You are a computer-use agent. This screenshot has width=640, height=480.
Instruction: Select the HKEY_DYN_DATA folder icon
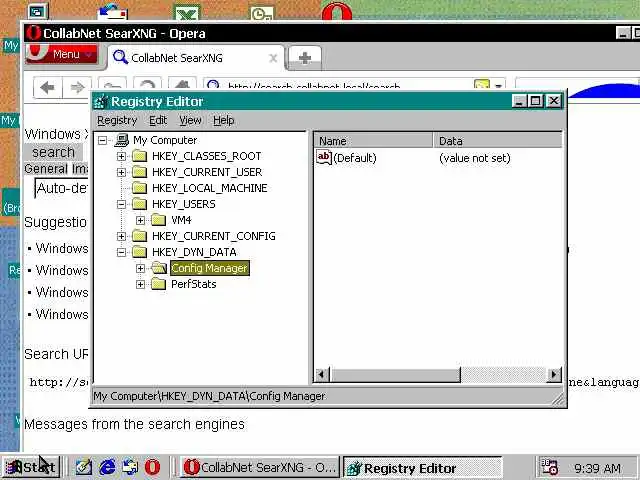tap(139, 252)
